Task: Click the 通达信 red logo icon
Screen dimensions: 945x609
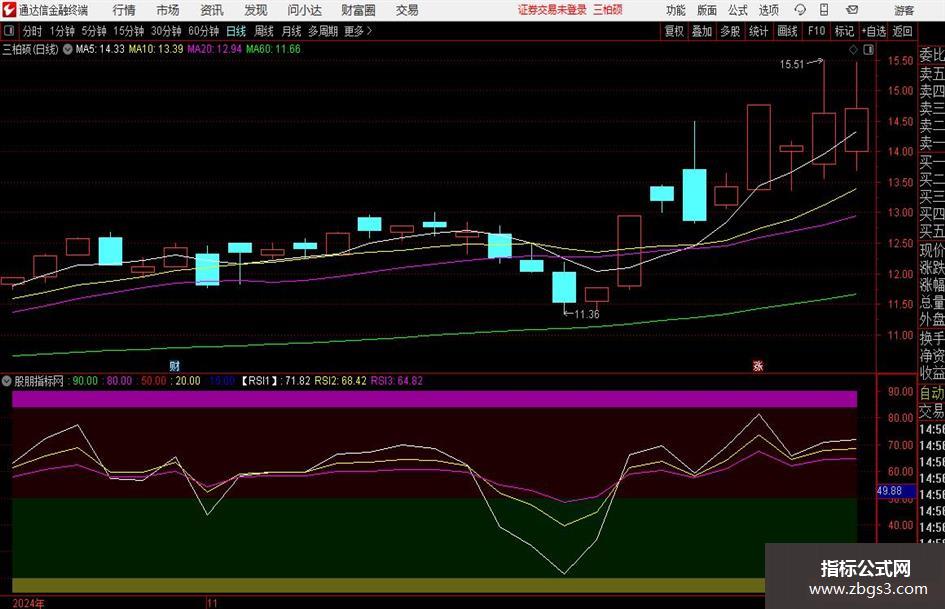Action: pyautogui.click(x=8, y=10)
